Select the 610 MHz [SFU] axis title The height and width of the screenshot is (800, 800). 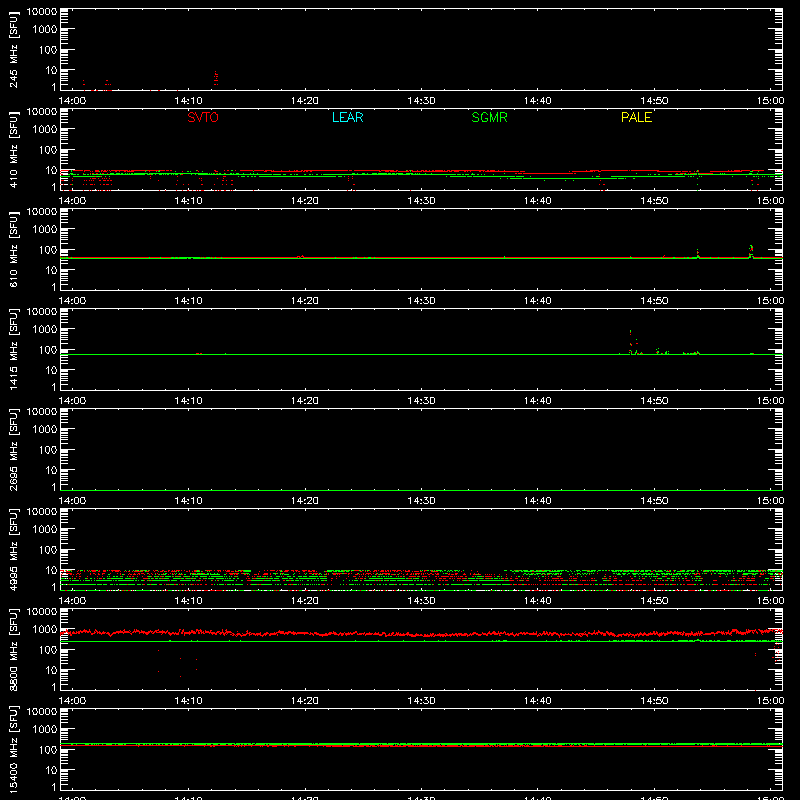click(13, 250)
